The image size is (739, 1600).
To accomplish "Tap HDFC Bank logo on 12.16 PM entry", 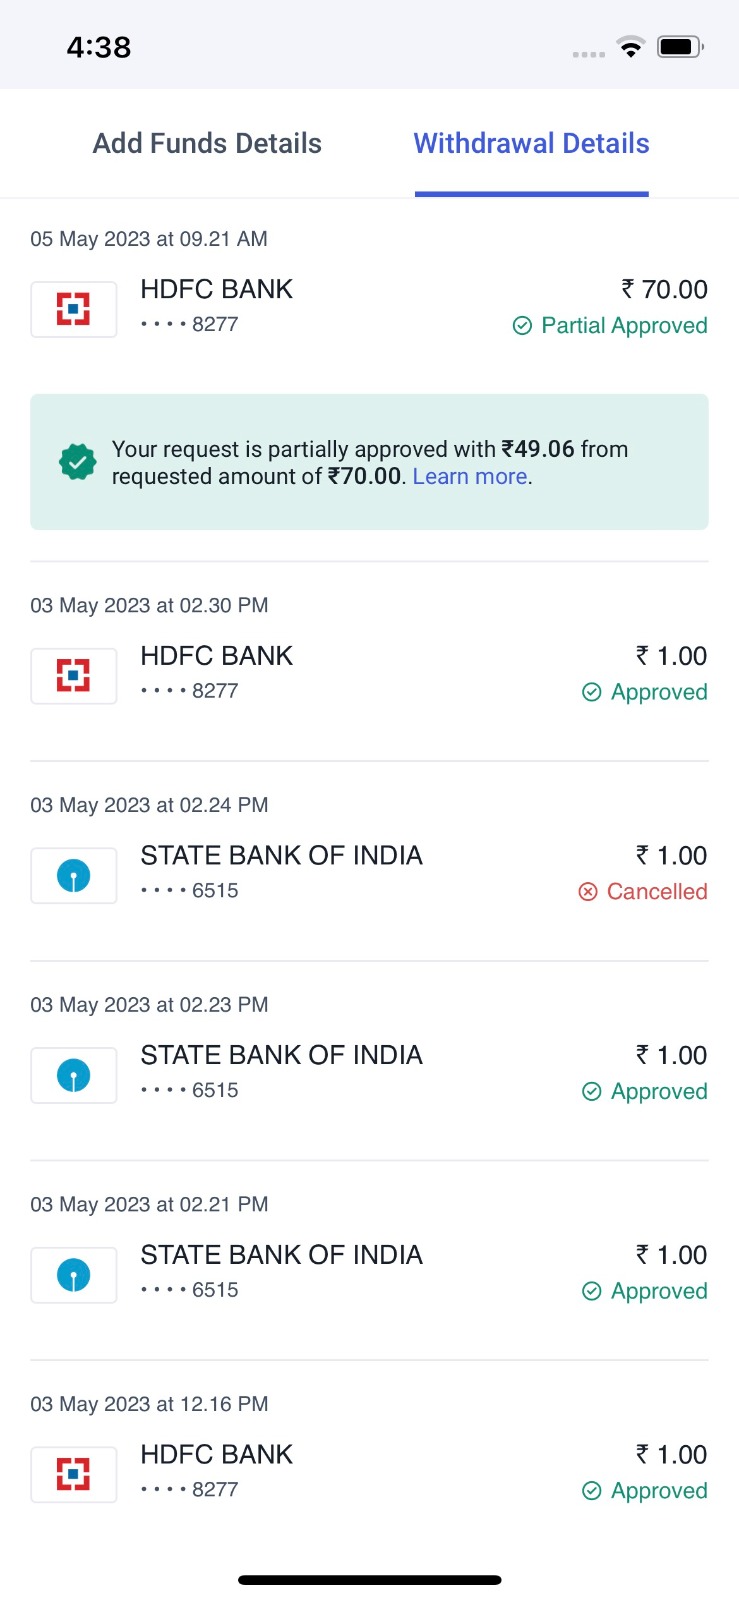I will (x=74, y=1474).
